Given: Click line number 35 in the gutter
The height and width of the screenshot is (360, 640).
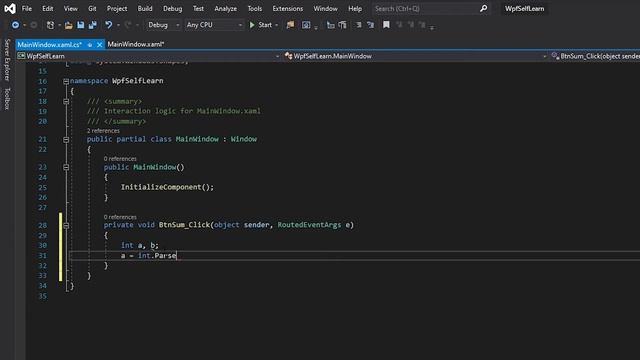Looking at the screenshot, I should point(42,296).
